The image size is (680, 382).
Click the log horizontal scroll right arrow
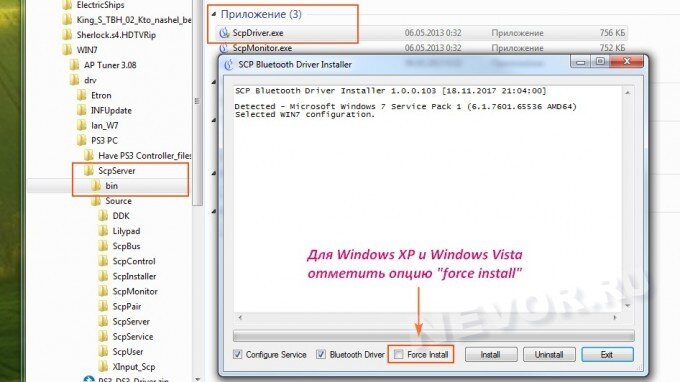coord(615,318)
